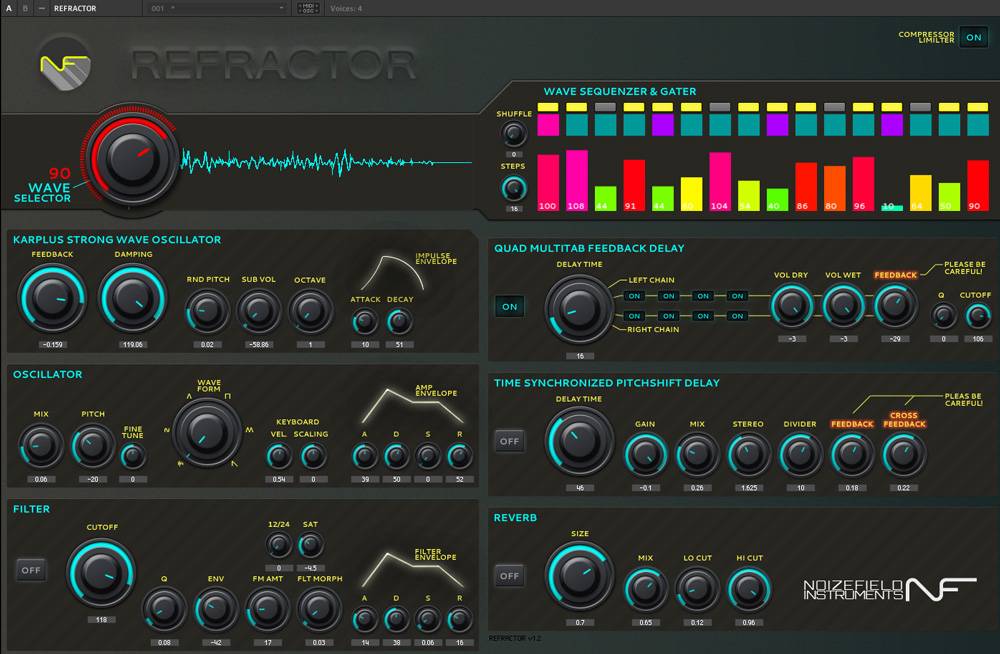Click the Divider knob
Image resolution: width=1000 pixels, height=654 pixels.
[x=800, y=454]
